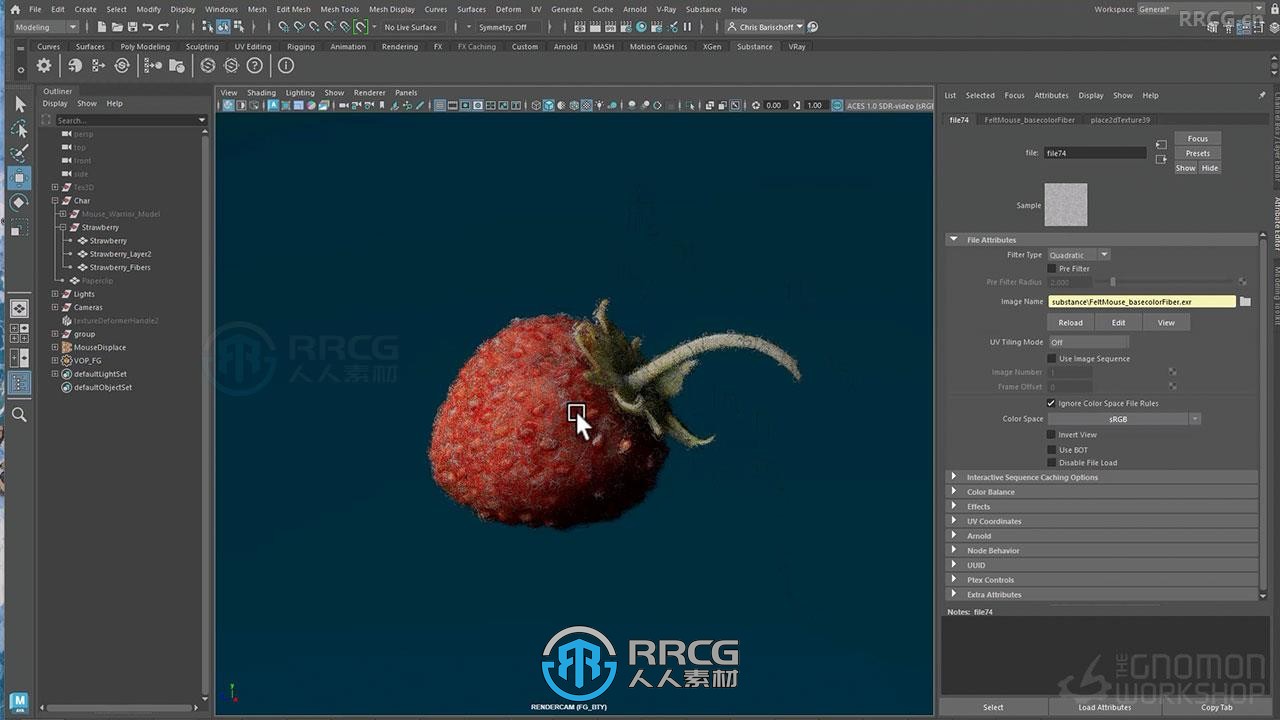Click the Presets button

(x=1198, y=153)
